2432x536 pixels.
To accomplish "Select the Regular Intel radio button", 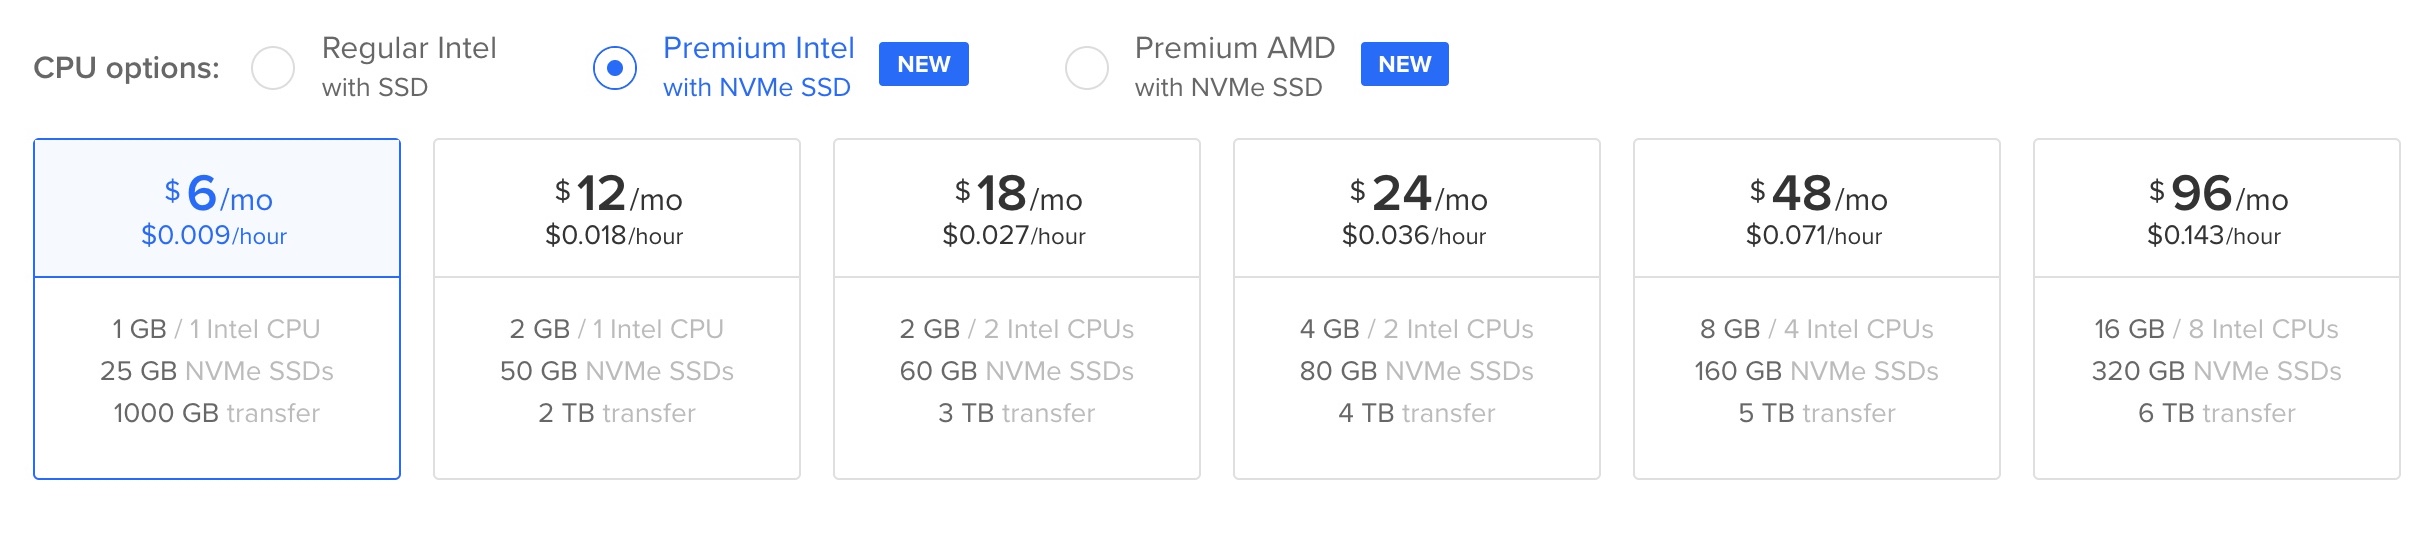I will coord(273,68).
